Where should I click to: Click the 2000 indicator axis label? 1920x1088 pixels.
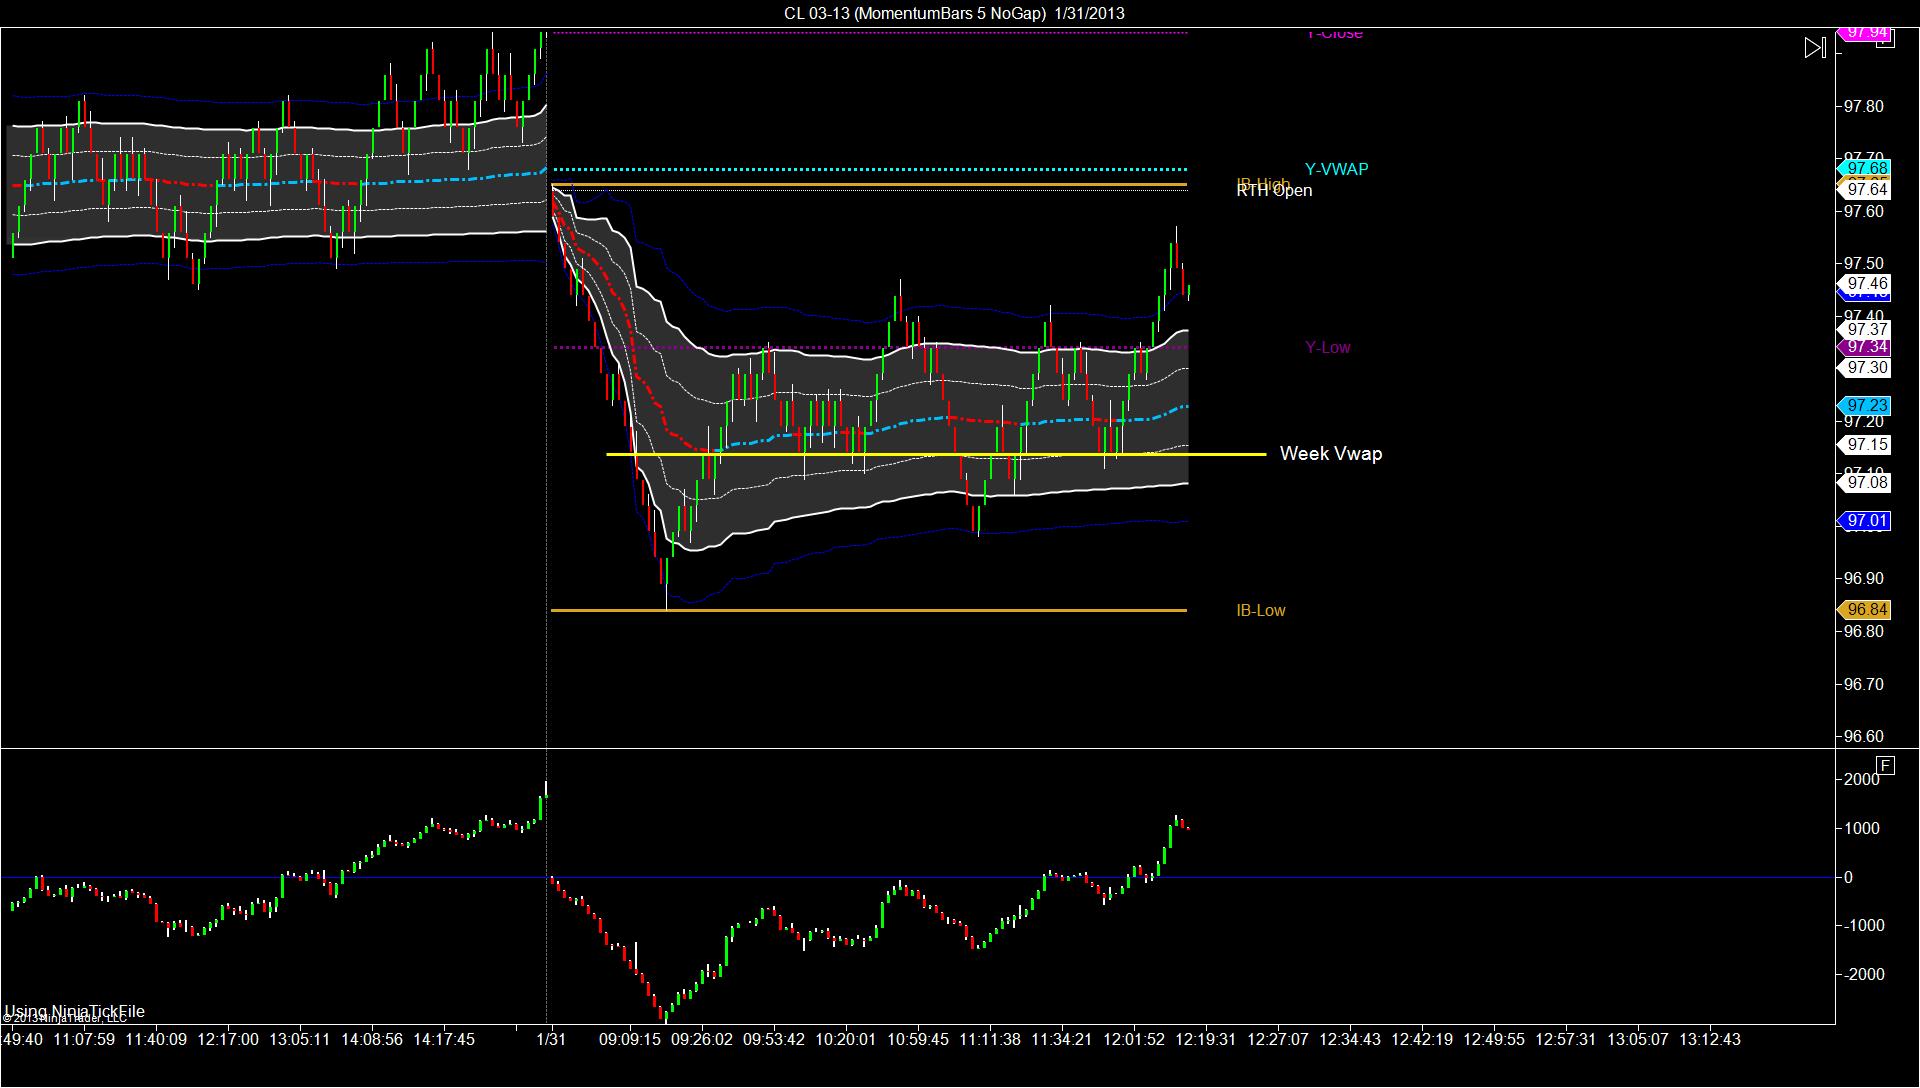click(x=1862, y=780)
